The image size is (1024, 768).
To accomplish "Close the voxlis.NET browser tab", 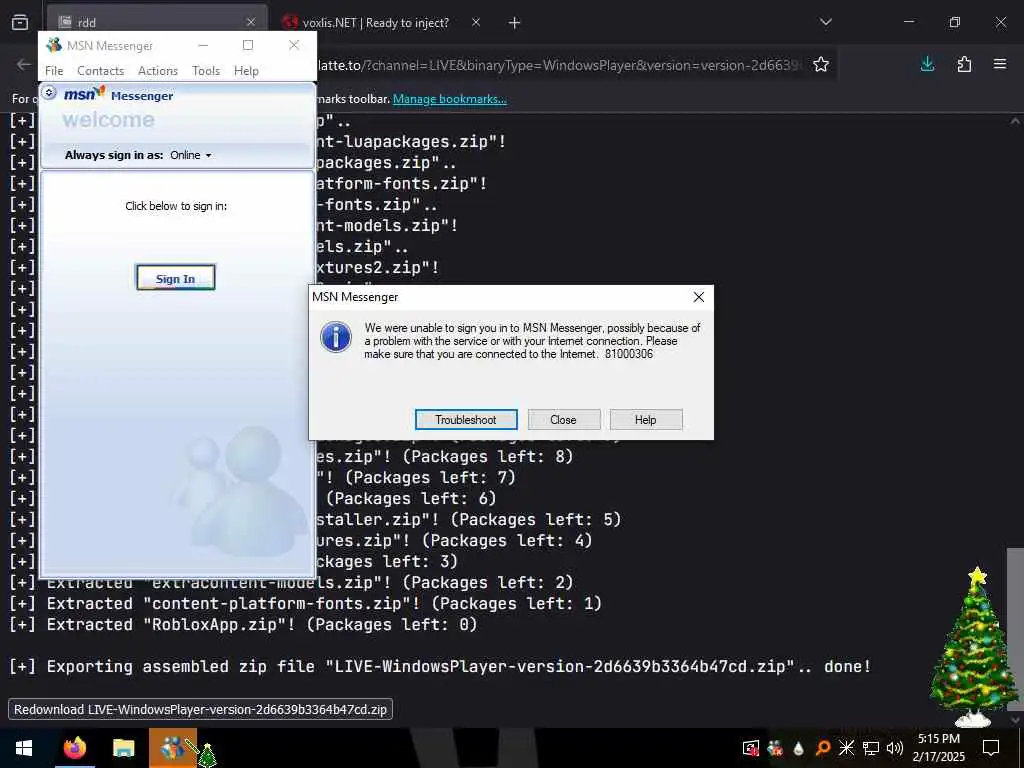I will [x=476, y=22].
